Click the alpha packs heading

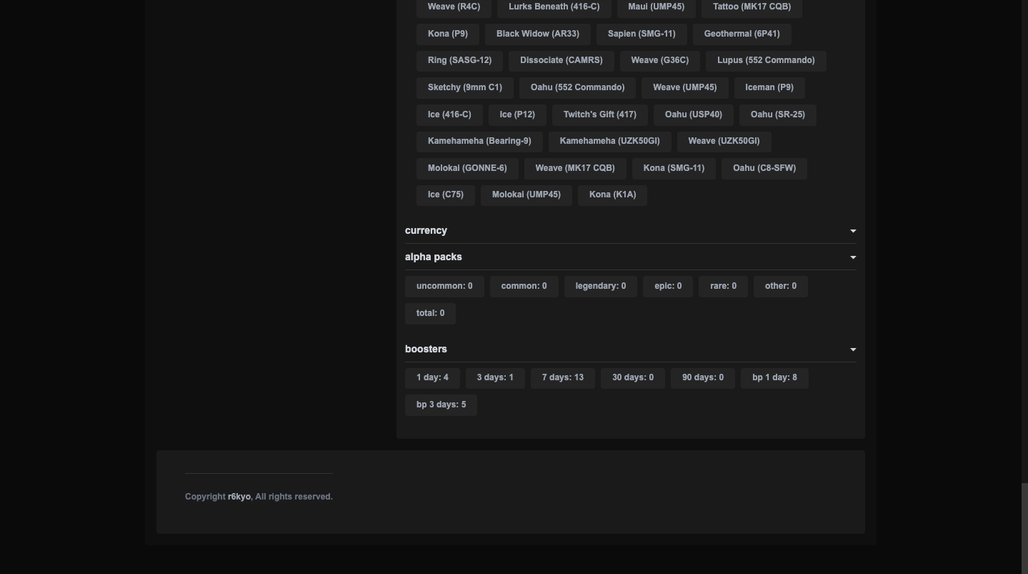pos(433,257)
